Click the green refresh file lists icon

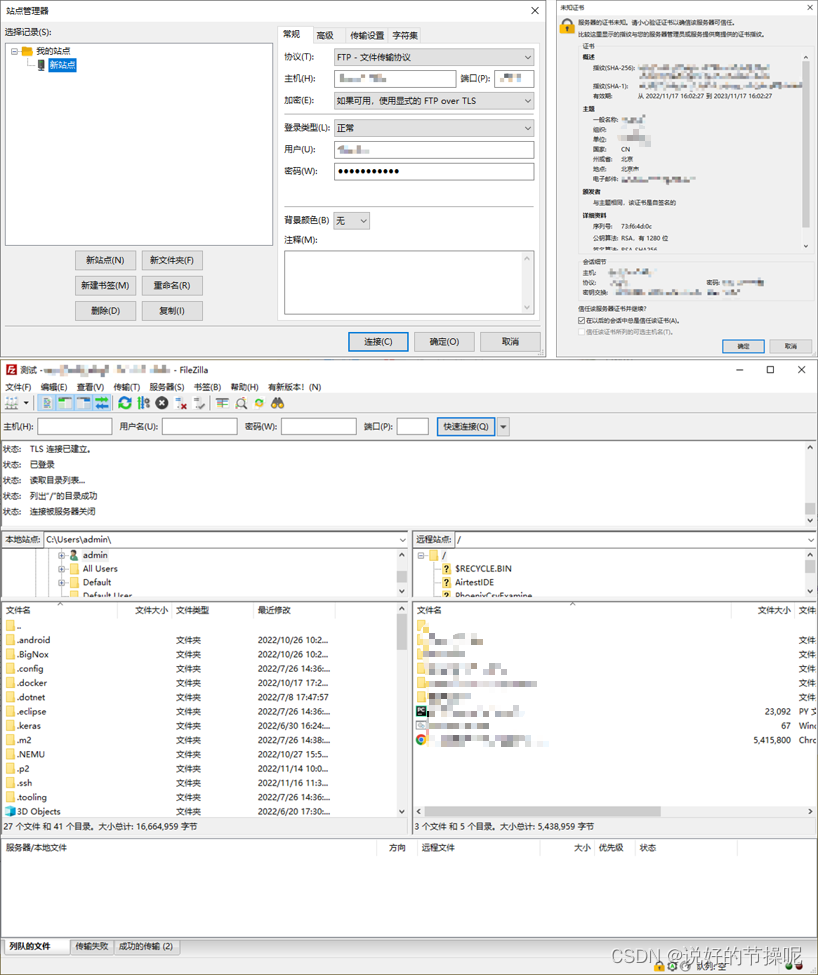pyautogui.click(x=125, y=404)
